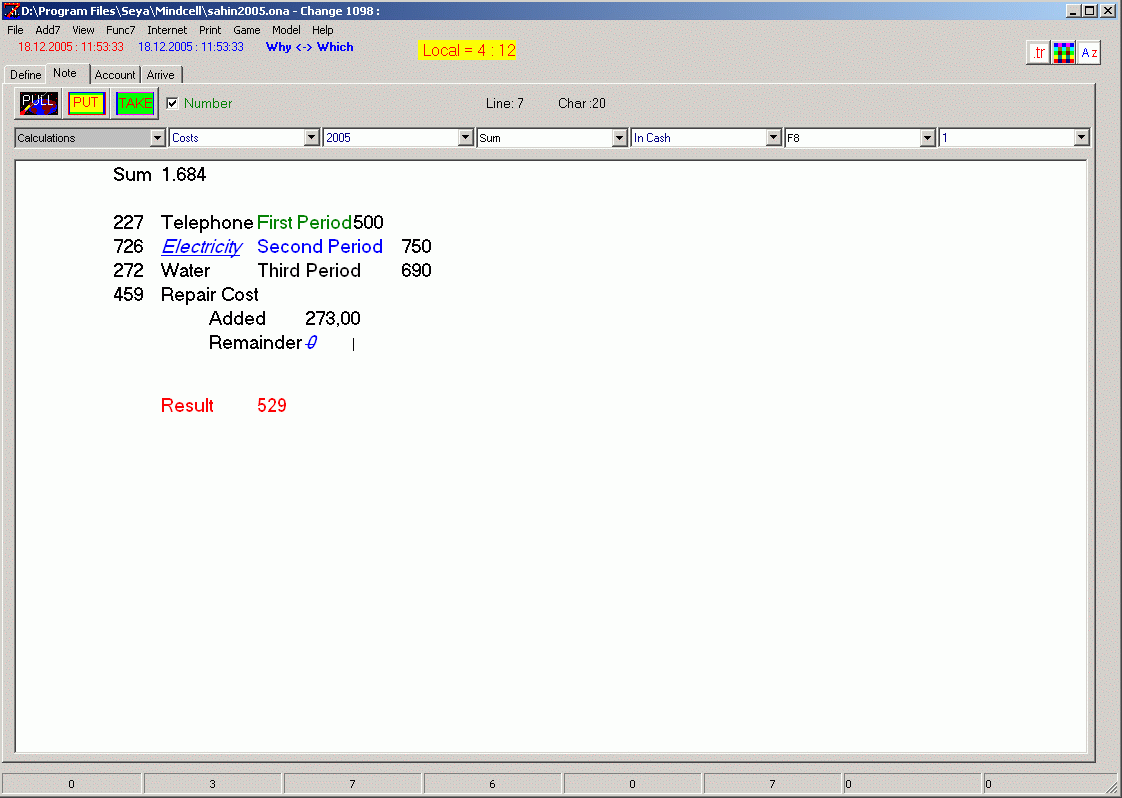This screenshot has width=1122, height=798.
Task: Click the Mindcell title bar app icon
Action: pyautogui.click(x=10, y=10)
